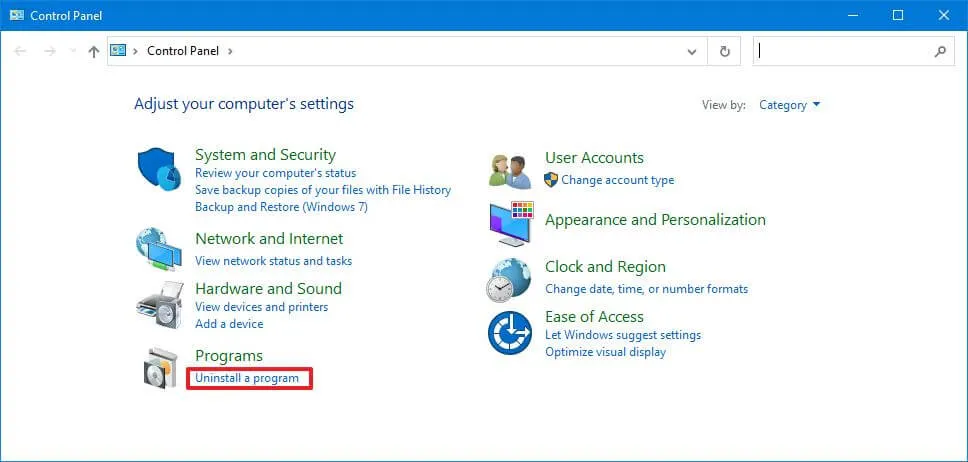Open the View by Category dropdown
The height and width of the screenshot is (462, 968).
click(789, 105)
